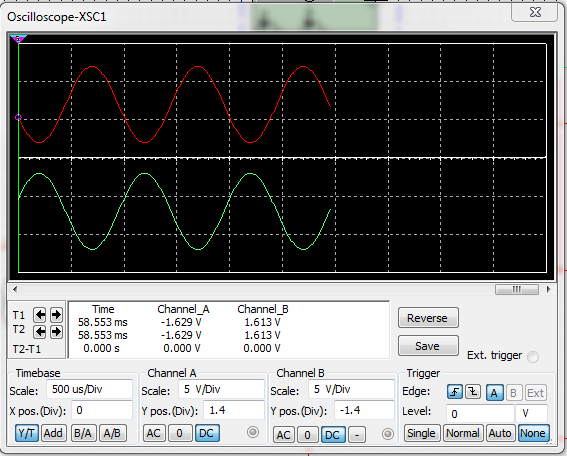Save the oscilloscope data

coord(428,346)
